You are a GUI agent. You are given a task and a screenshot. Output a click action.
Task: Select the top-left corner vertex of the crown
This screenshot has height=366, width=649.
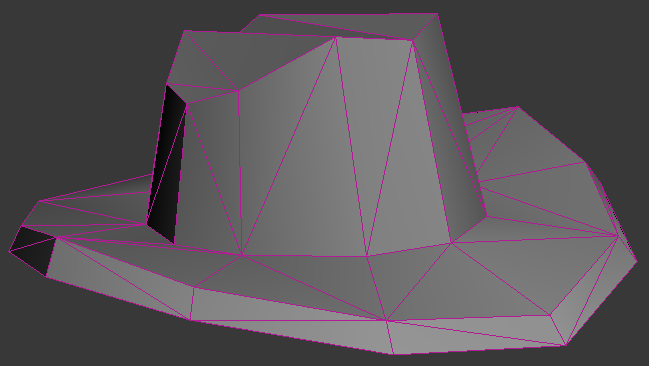click(184, 30)
